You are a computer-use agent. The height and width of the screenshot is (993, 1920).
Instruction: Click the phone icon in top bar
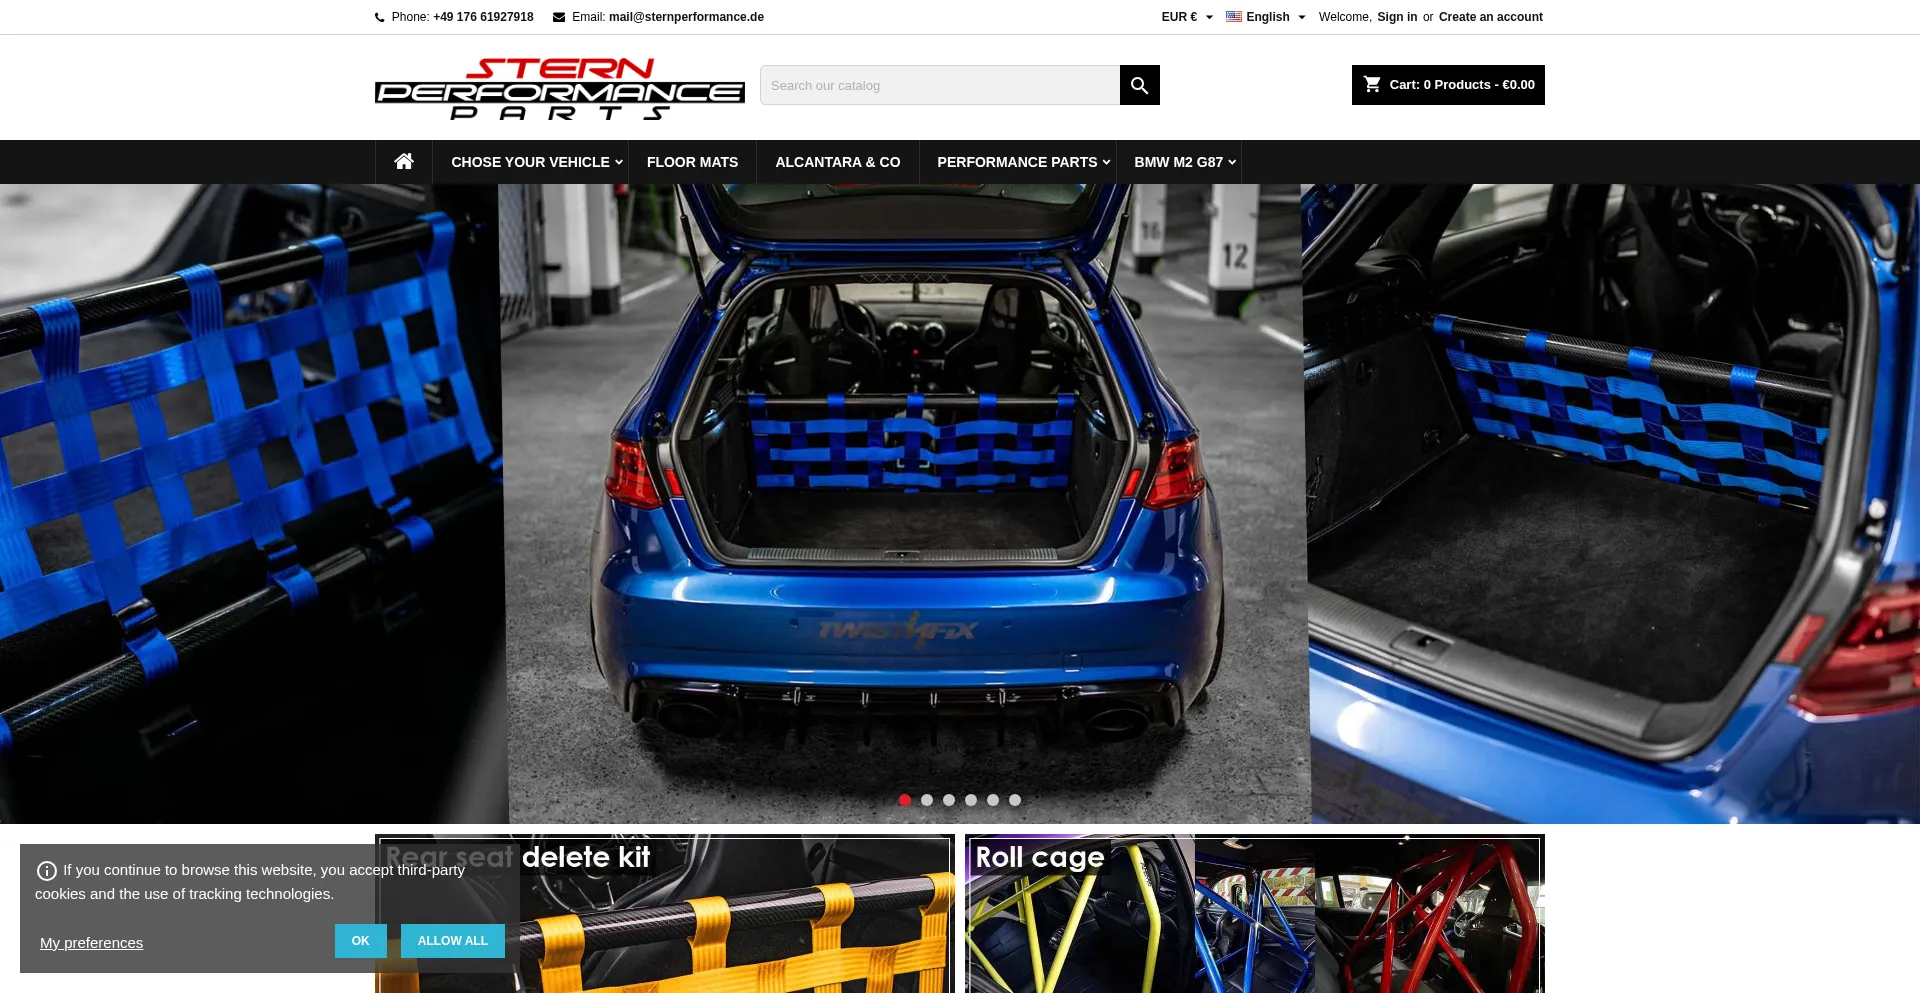380,17
